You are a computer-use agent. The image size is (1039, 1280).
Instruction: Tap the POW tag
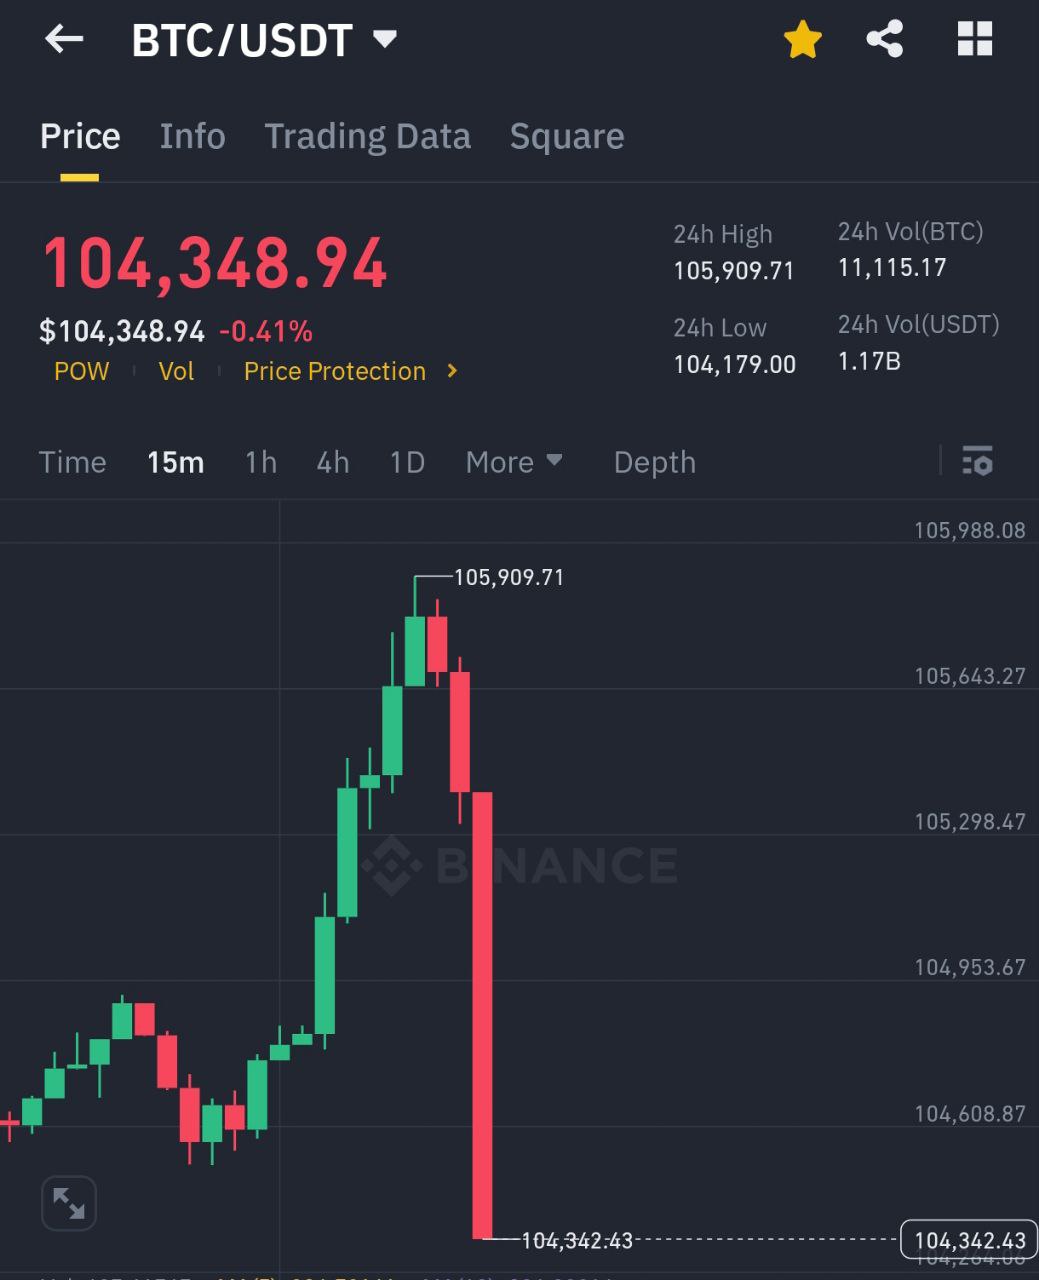coord(82,371)
